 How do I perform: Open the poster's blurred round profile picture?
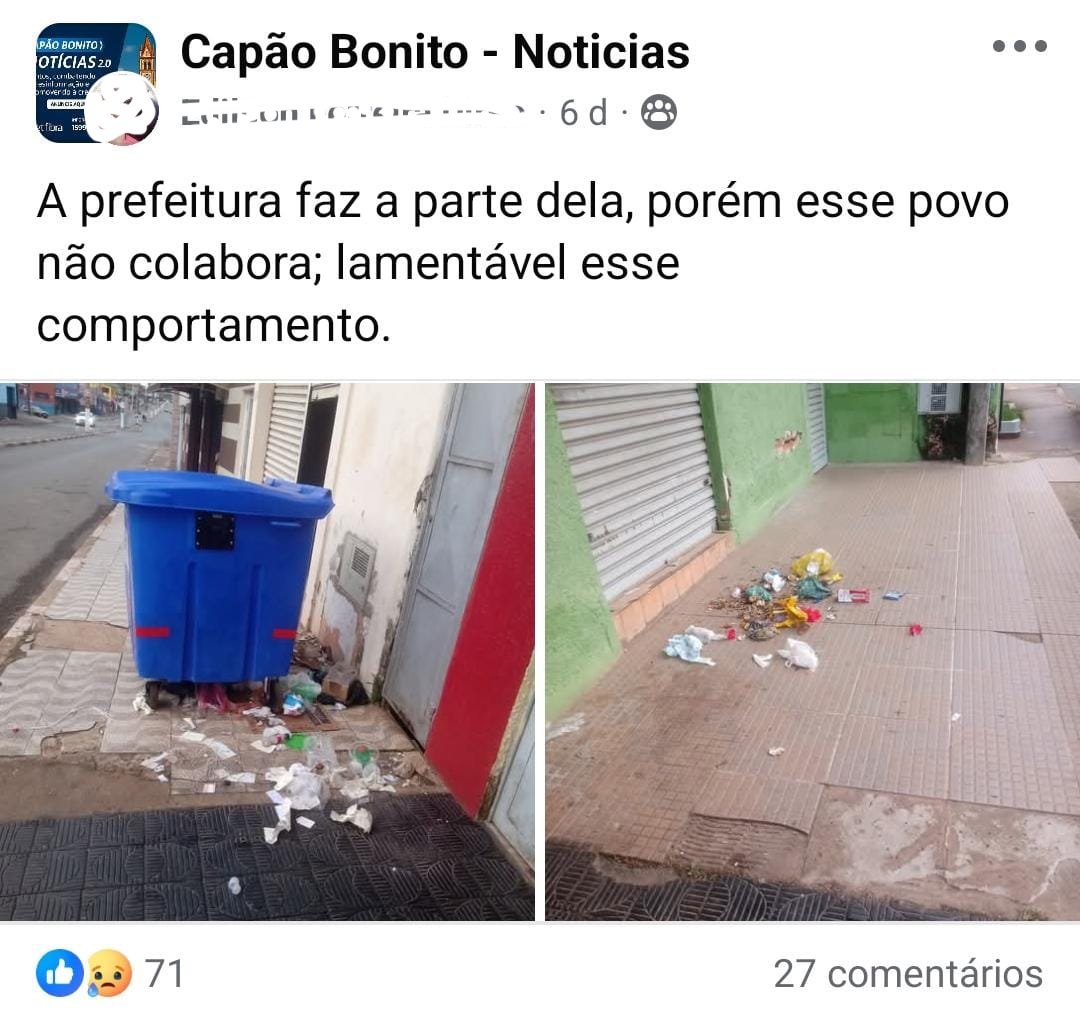(125, 110)
